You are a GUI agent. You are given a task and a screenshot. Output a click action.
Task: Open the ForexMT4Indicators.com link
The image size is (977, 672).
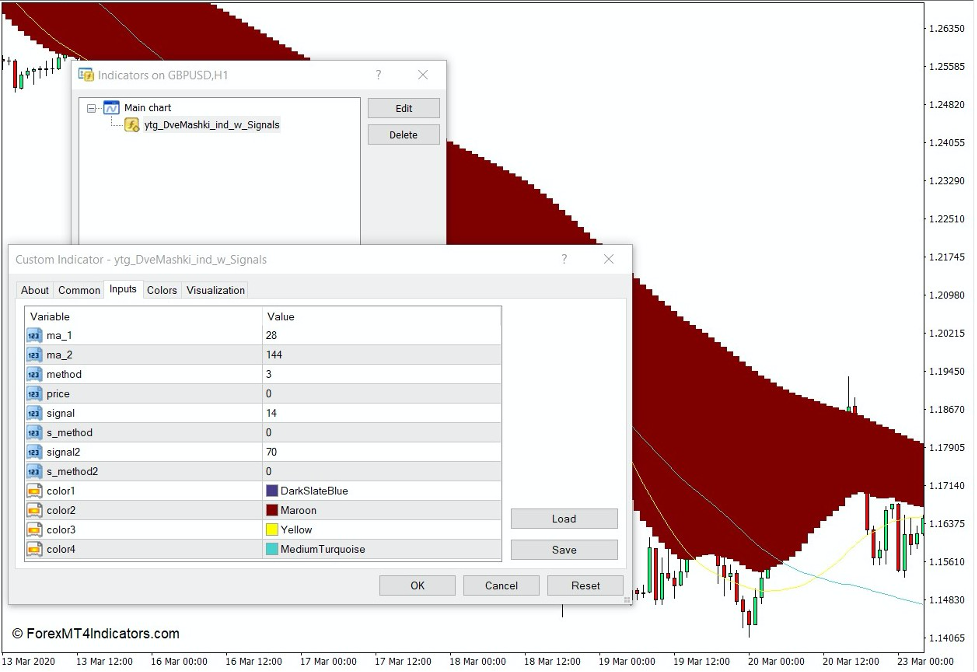point(95,633)
